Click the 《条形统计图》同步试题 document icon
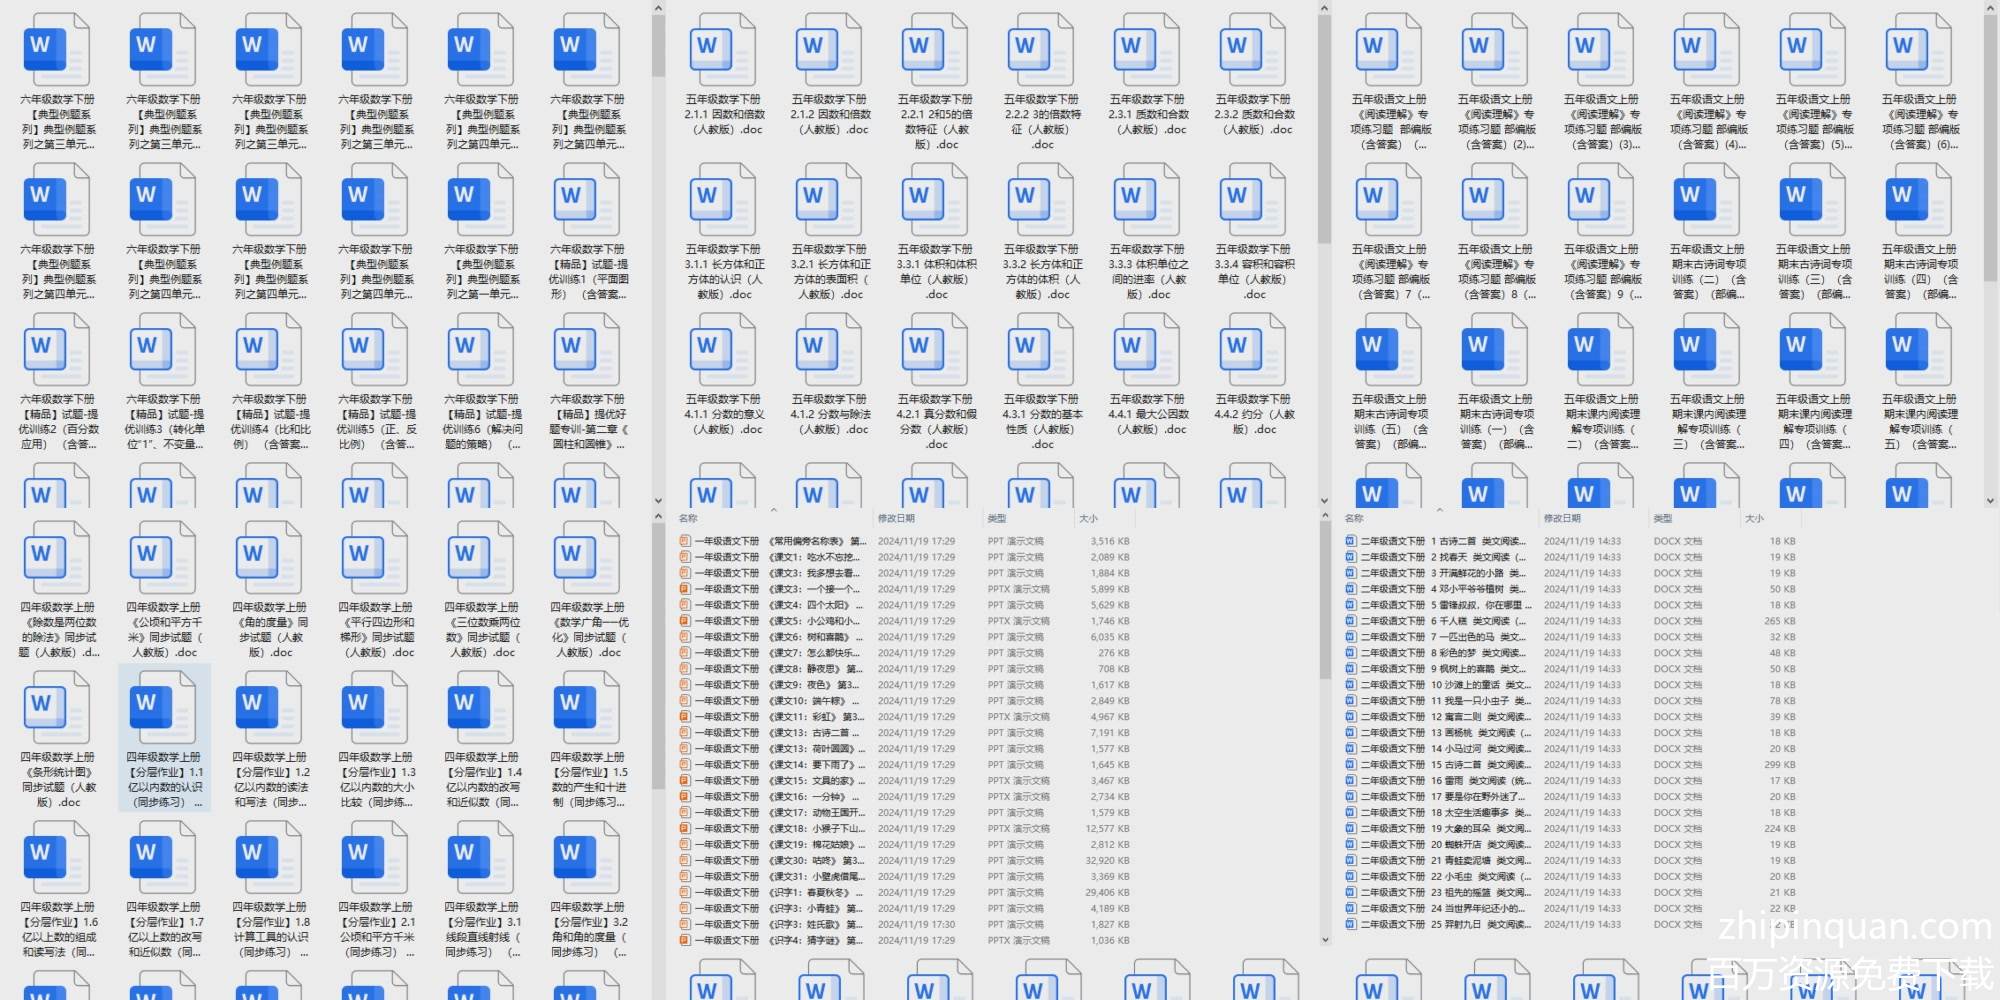Viewport: 2000px width, 1000px height. [57, 709]
